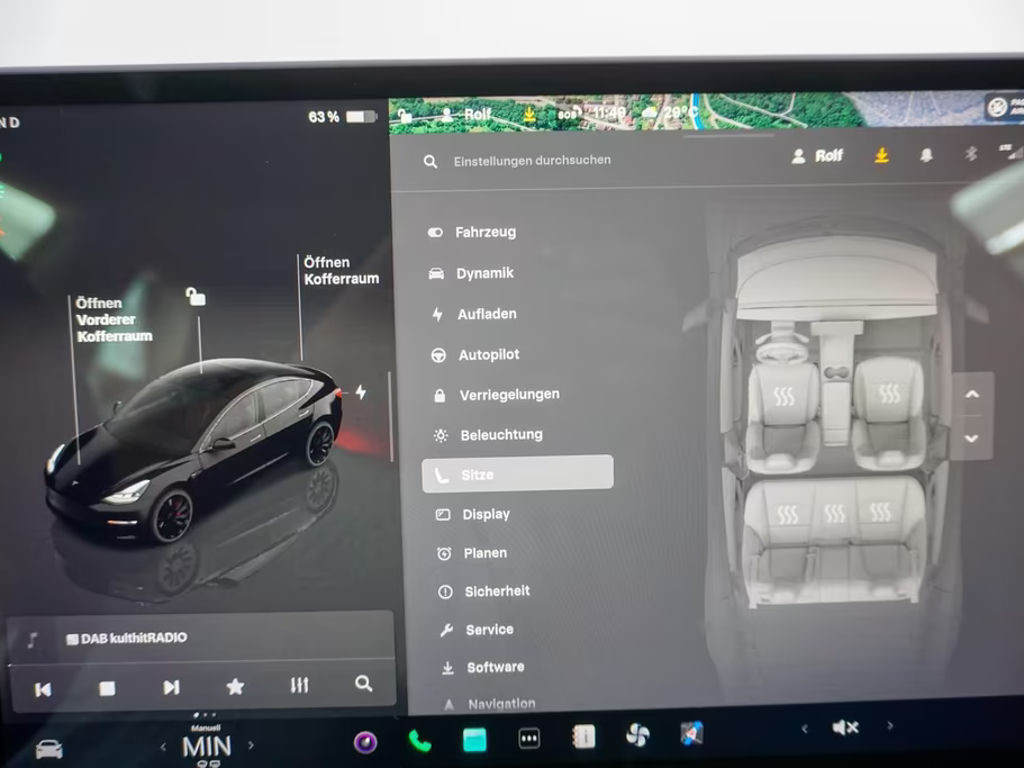
Task: Decrease temperature with left arrow by MIN
Action: tap(163, 746)
